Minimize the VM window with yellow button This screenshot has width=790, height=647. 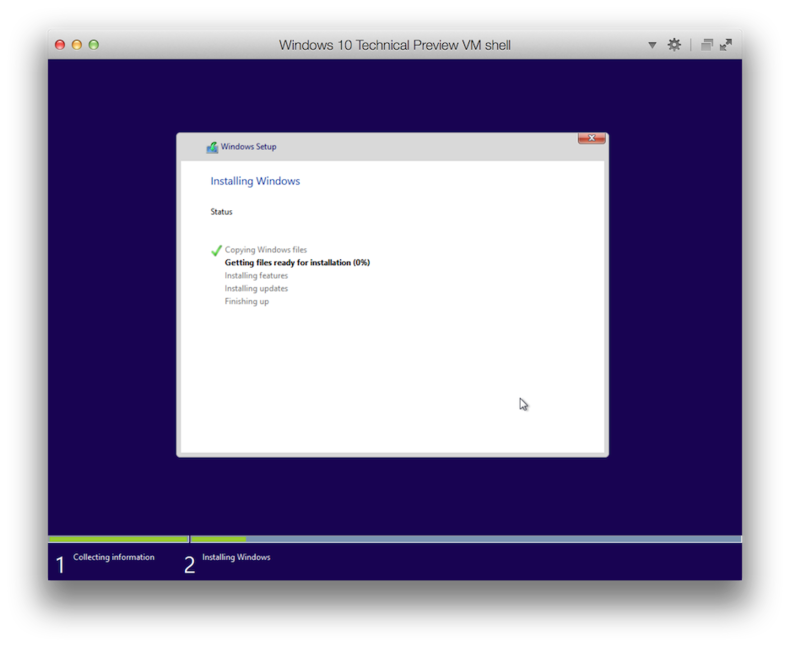77,45
